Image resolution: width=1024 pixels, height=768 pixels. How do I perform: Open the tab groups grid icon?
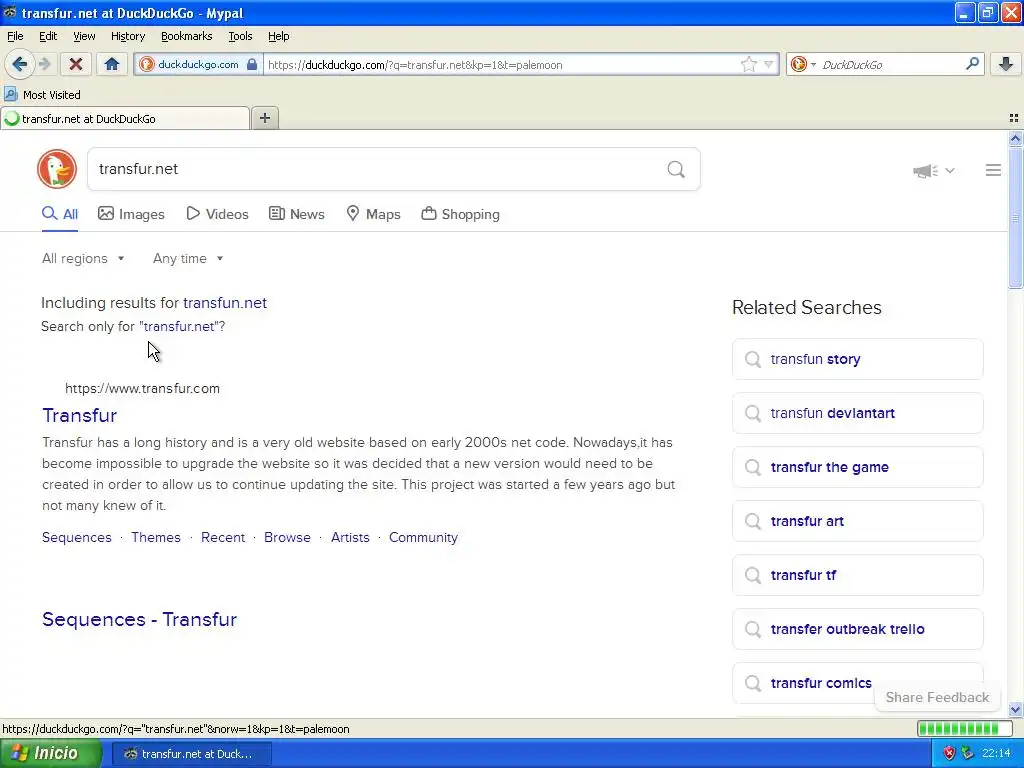(x=1014, y=118)
